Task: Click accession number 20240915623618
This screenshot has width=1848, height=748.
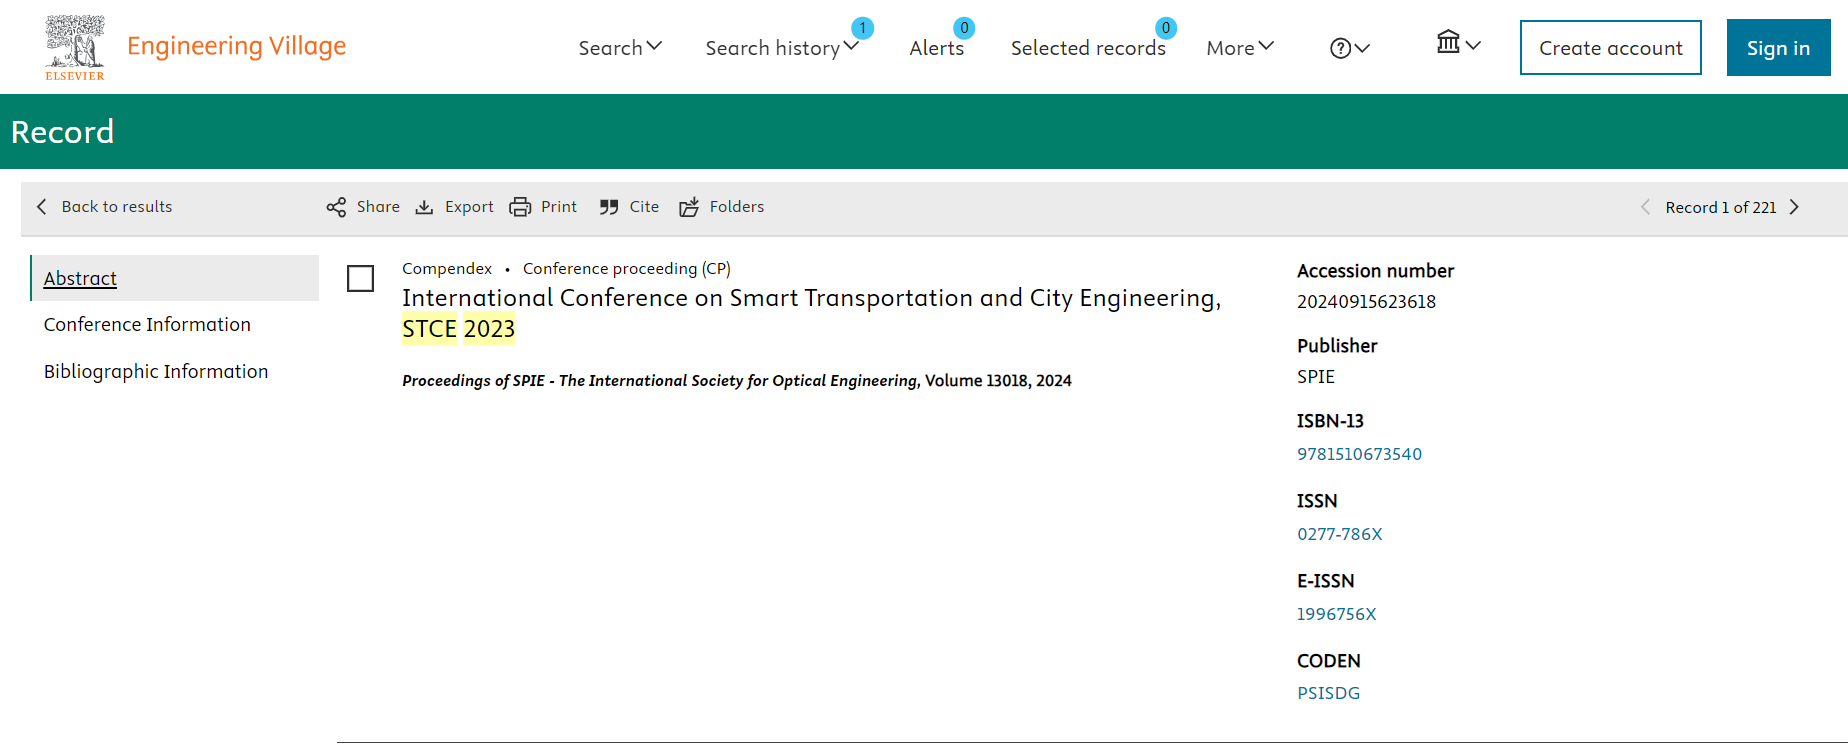Action: [1366, 302]
